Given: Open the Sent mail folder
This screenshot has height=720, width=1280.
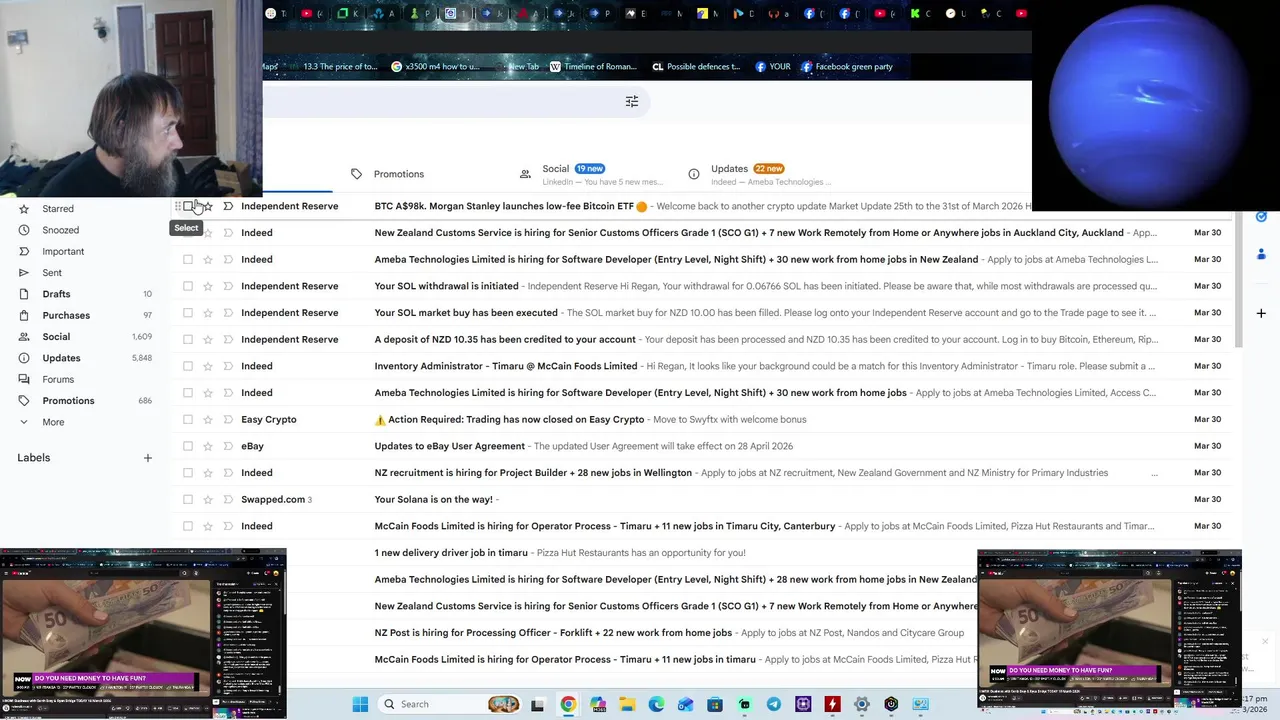Looking at the screenshot, I should tap(52, 273).
